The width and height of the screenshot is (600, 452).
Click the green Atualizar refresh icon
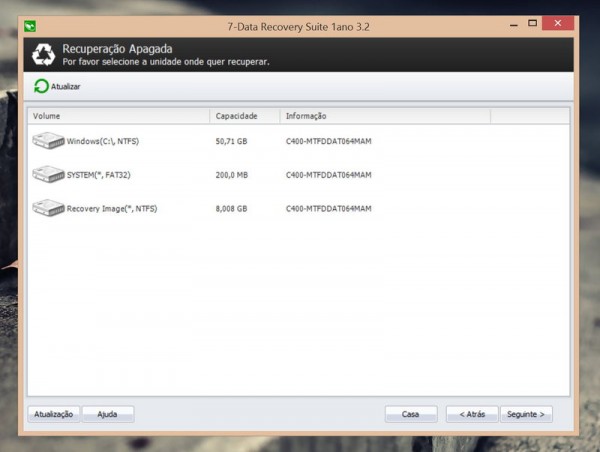41,86
